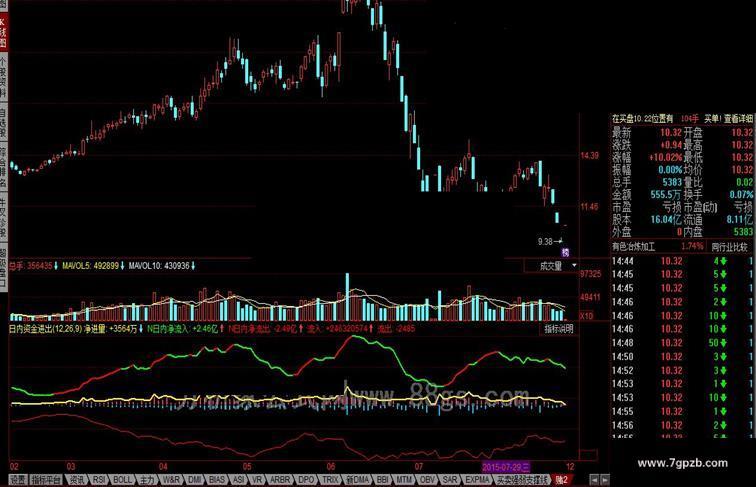Screen dimensions: 756x487
Task: Select the SAR indicator tab
Action: [450, 480]
